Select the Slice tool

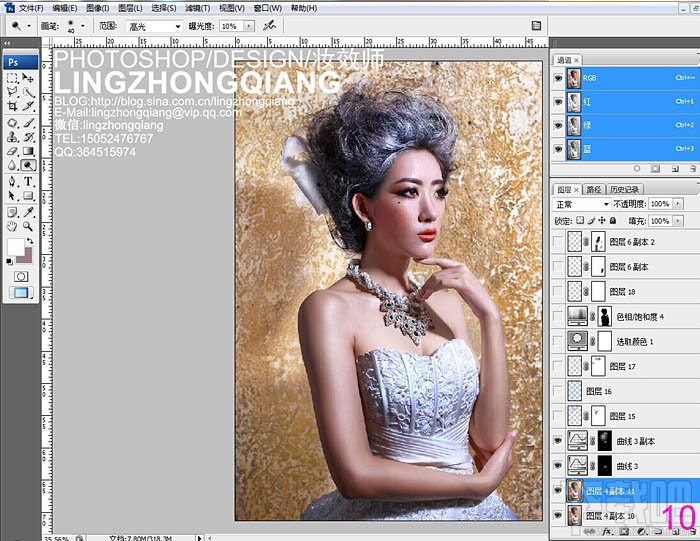(28, 106)
